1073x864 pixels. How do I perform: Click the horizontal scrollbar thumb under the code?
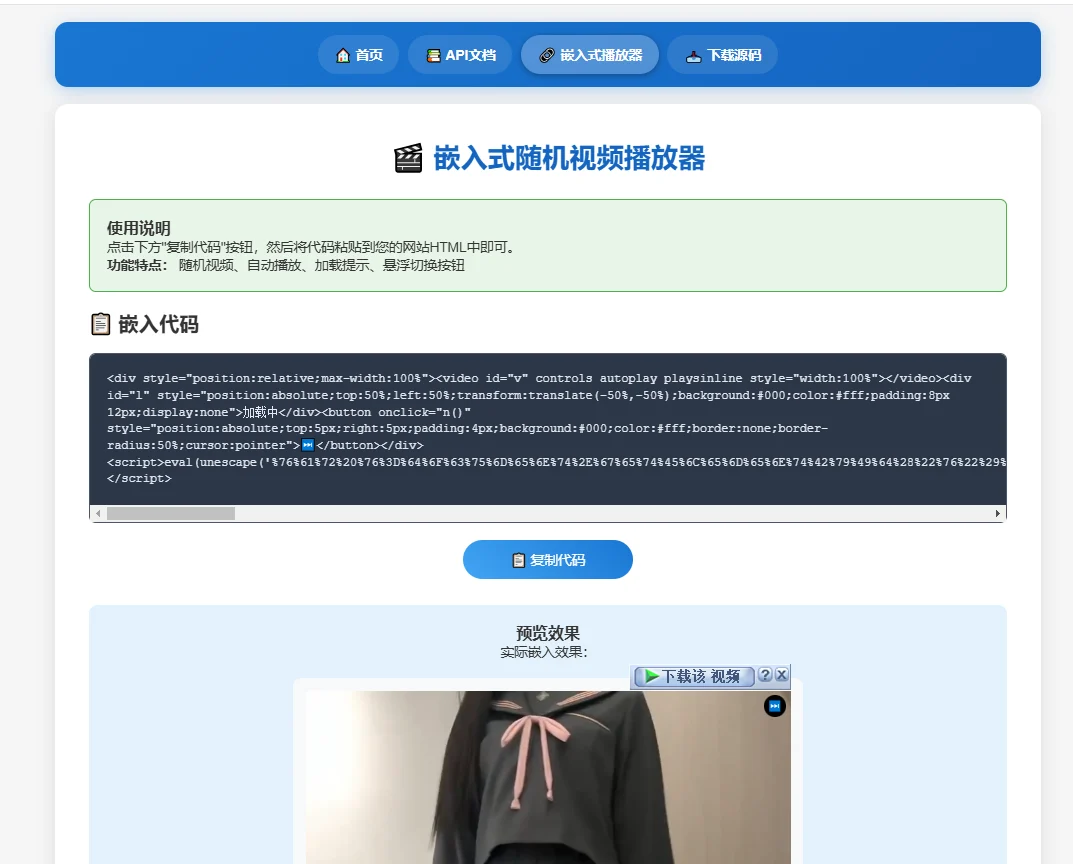(170, 513)
